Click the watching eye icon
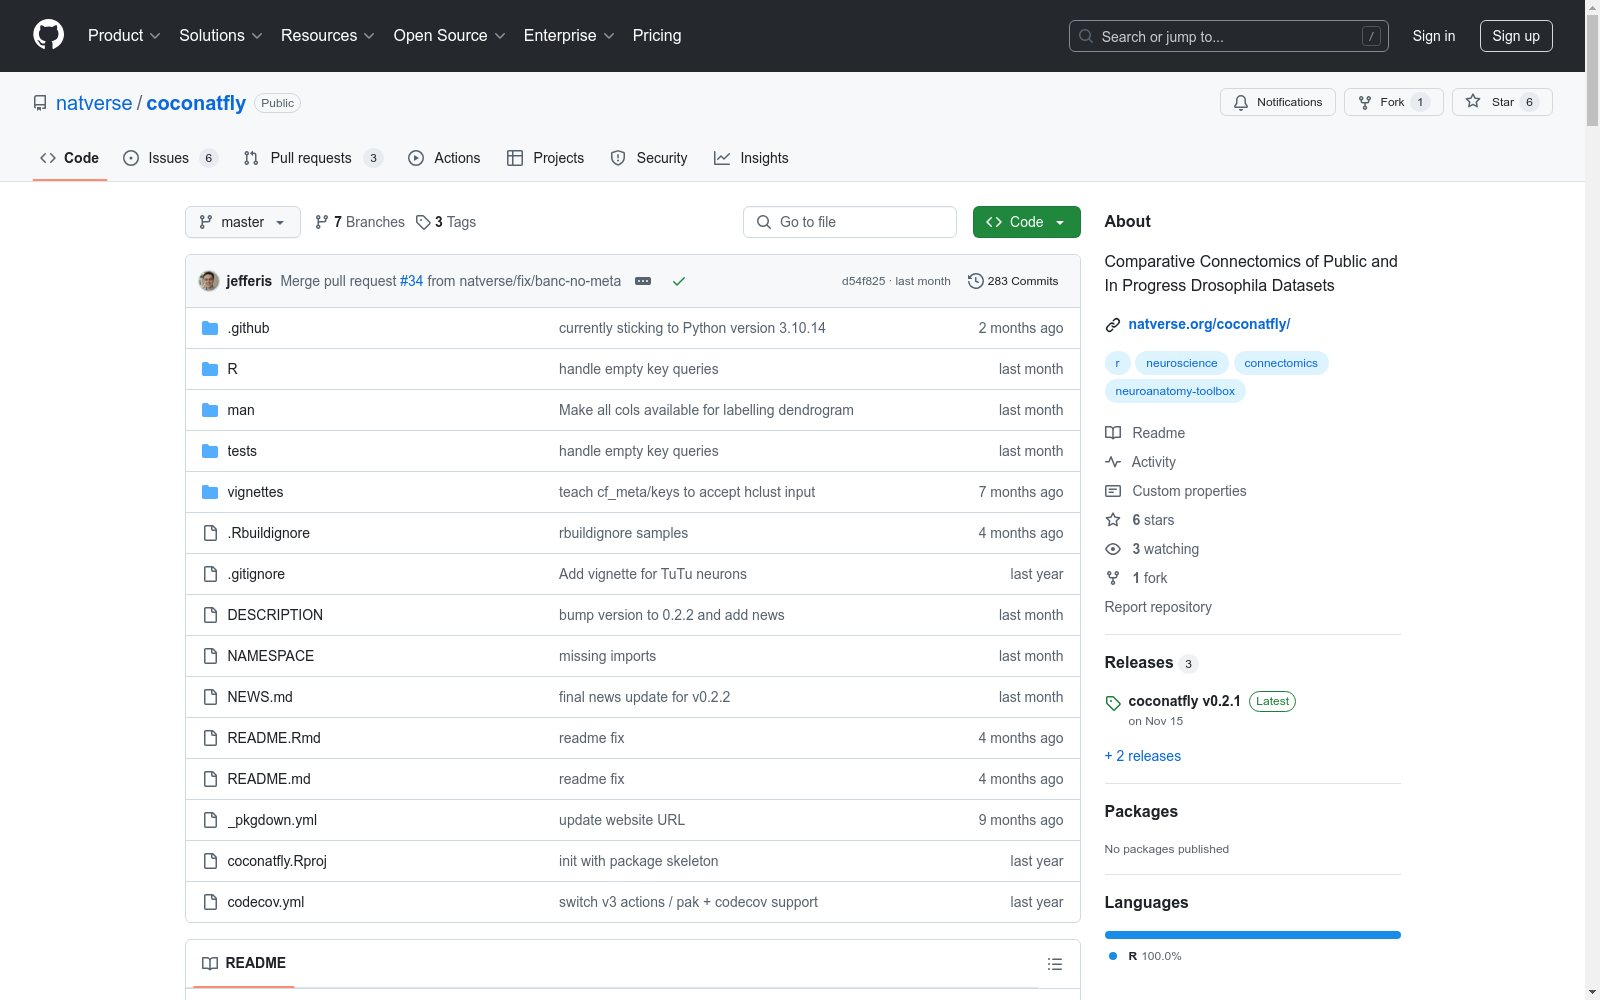The height and width of the screenshot is (1000, 1600). tap(1113, 549)
